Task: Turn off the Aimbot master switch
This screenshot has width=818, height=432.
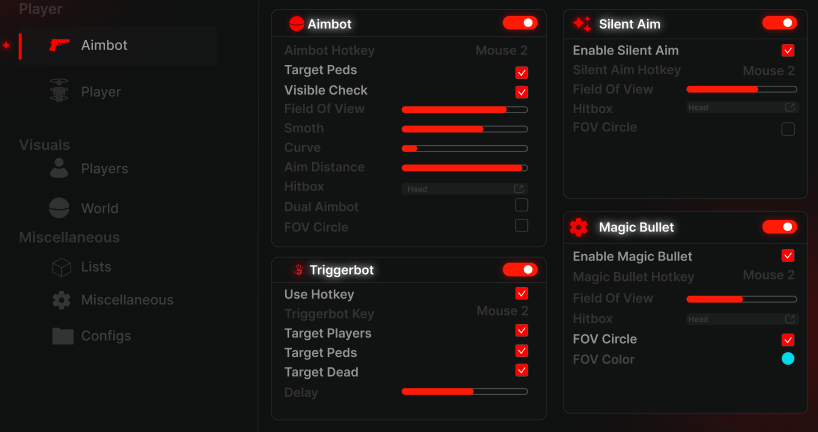Action: [x=520, y=22]
